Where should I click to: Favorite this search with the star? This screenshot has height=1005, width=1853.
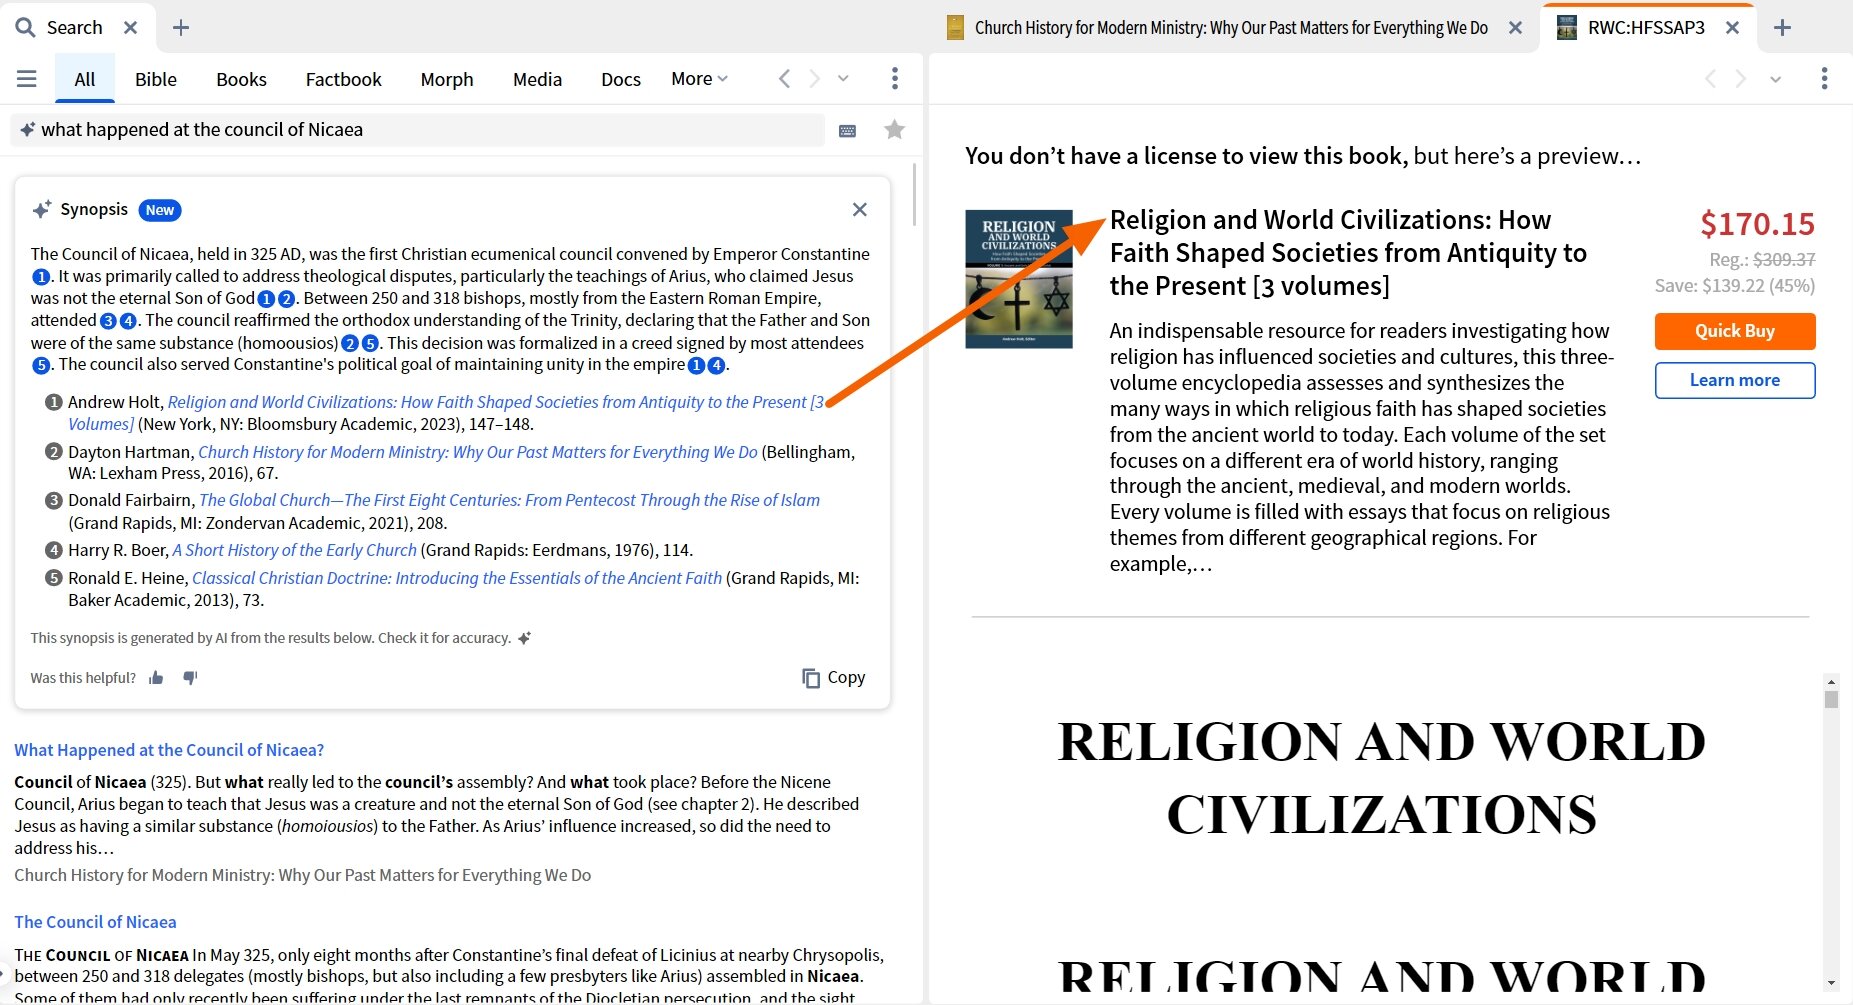pyautogui.click(x=895, y=129)
